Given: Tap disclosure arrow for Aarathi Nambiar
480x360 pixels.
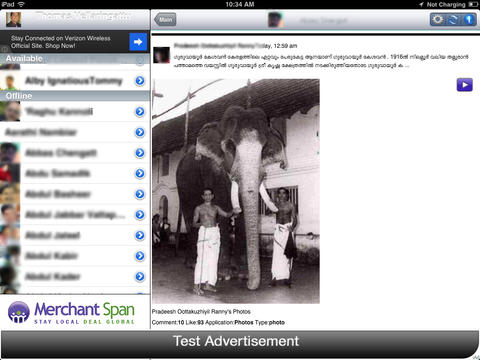Looking at the screenshot, I should click(x=140, y=132).
